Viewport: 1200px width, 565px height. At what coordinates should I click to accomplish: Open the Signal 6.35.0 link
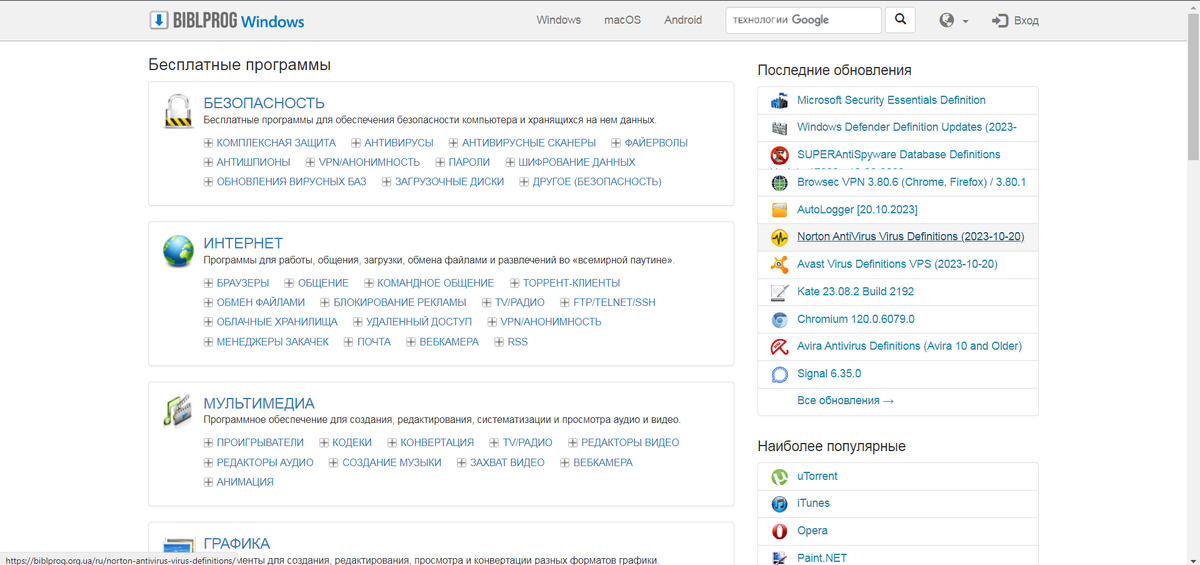[x=829, y=373]
